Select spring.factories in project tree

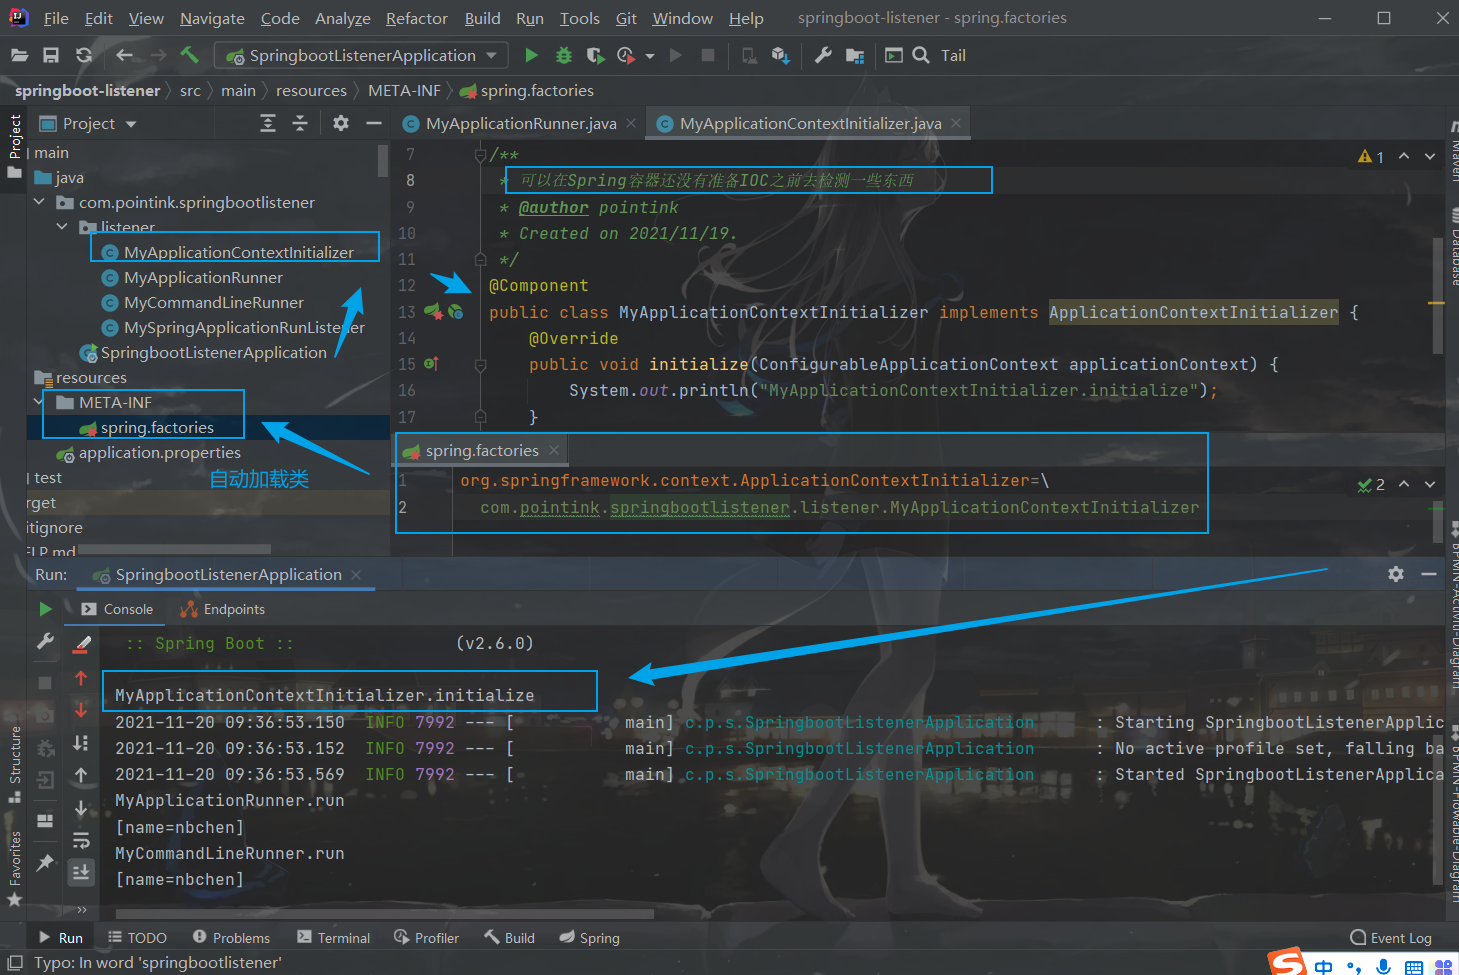click(x=157, y=427)
